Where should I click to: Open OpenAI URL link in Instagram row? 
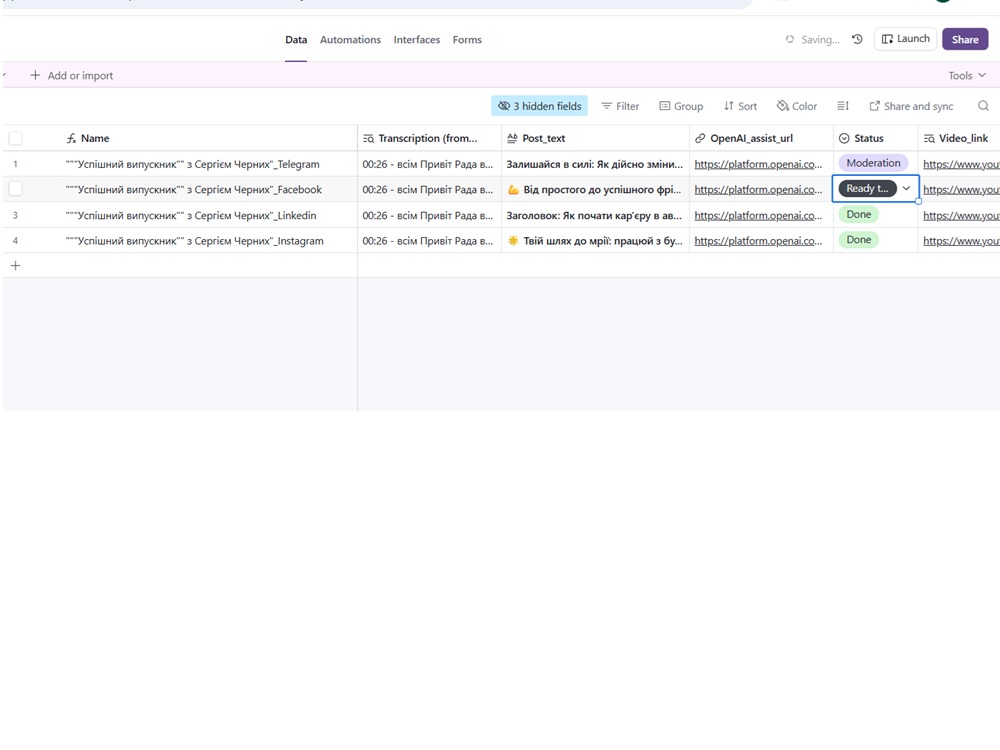(x=758, y=240)
